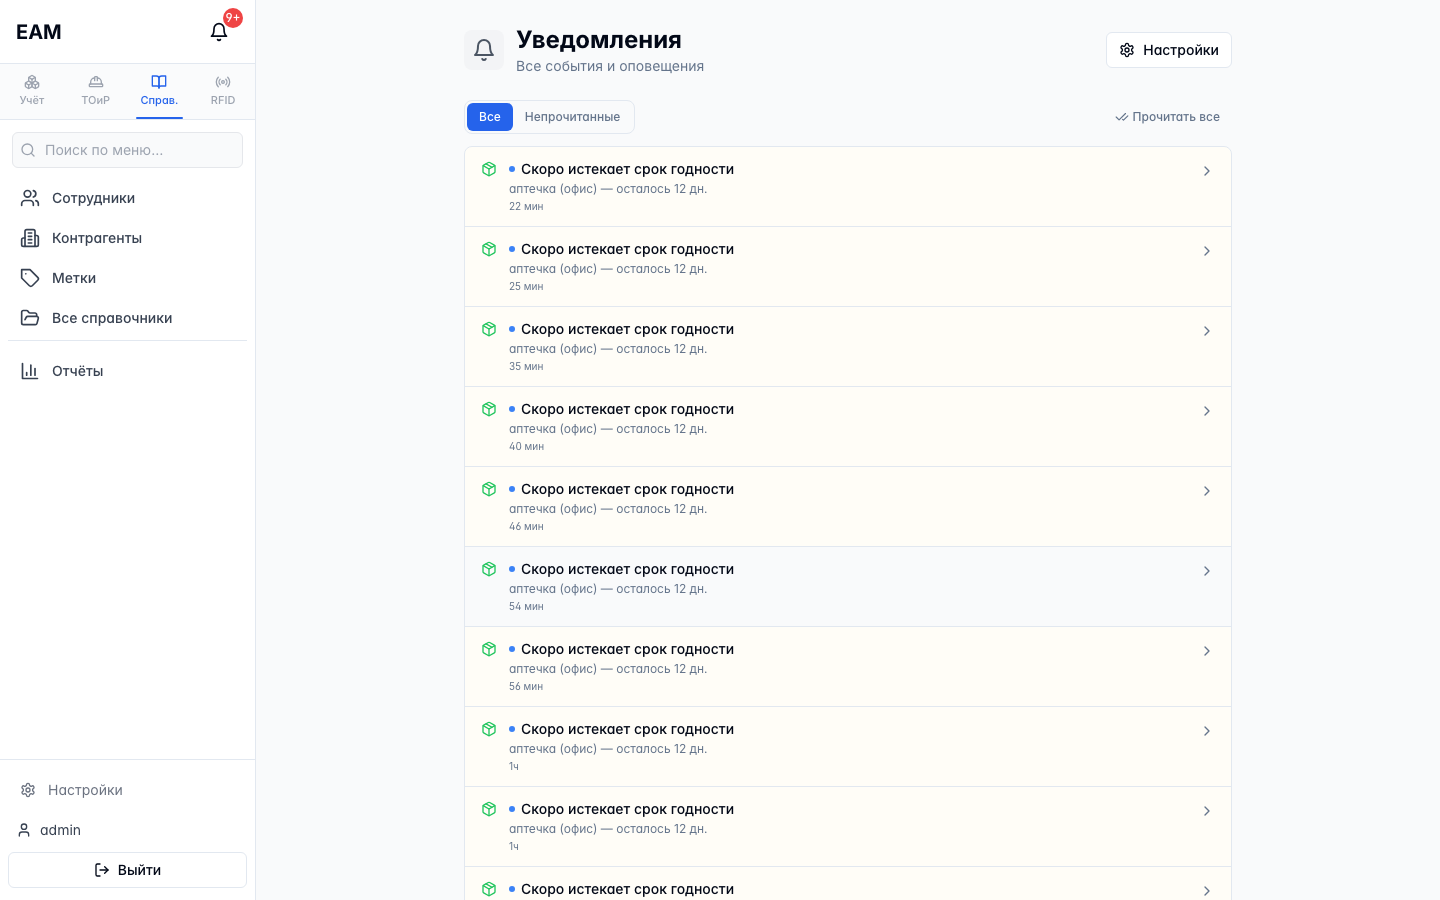
Task: Click package icon on the 54 мин notification
Action: [489, 569]
